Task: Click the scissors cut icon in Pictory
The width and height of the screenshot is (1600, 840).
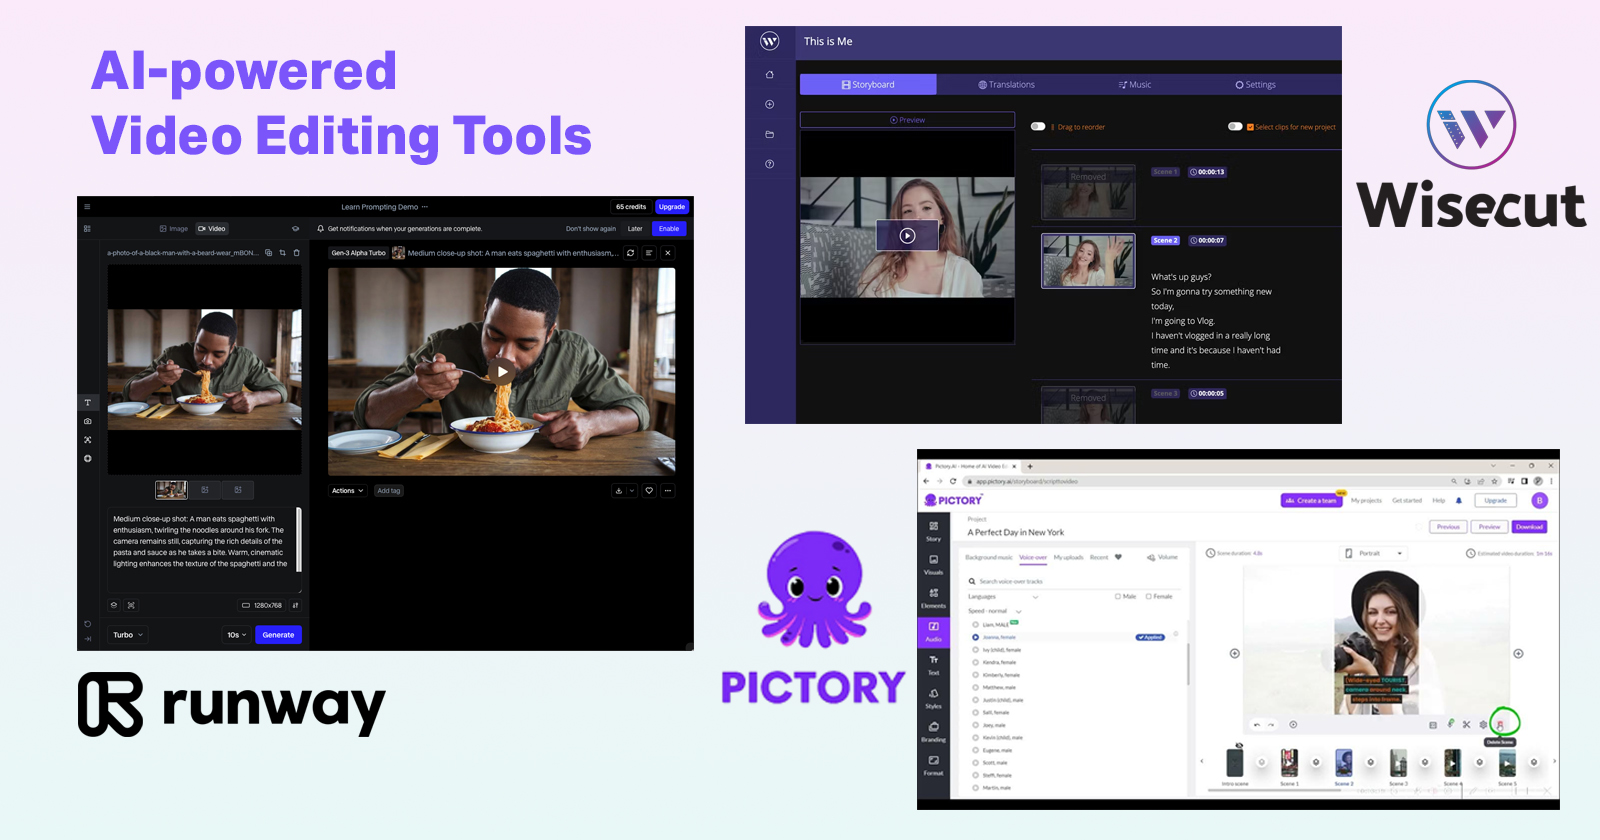Action: pyautogui.click(x=1466, y=724)
